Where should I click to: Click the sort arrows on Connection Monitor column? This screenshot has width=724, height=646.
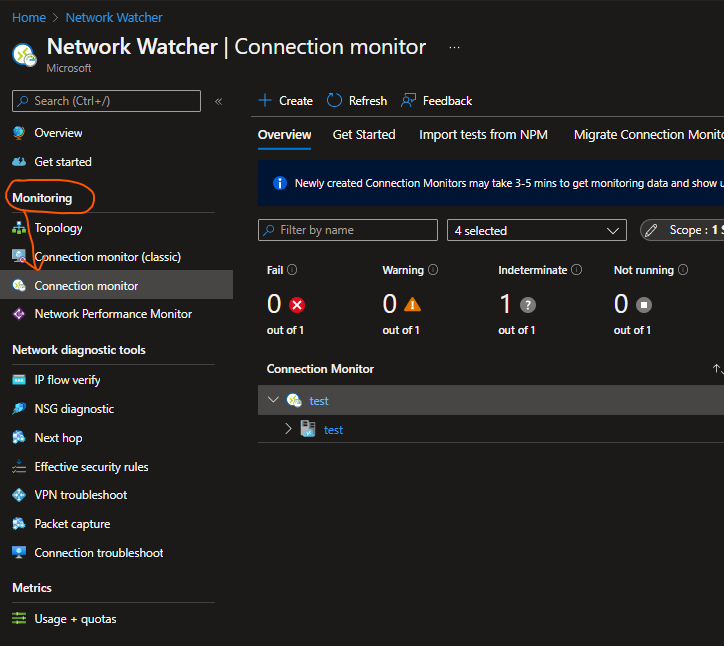(718, 368)
